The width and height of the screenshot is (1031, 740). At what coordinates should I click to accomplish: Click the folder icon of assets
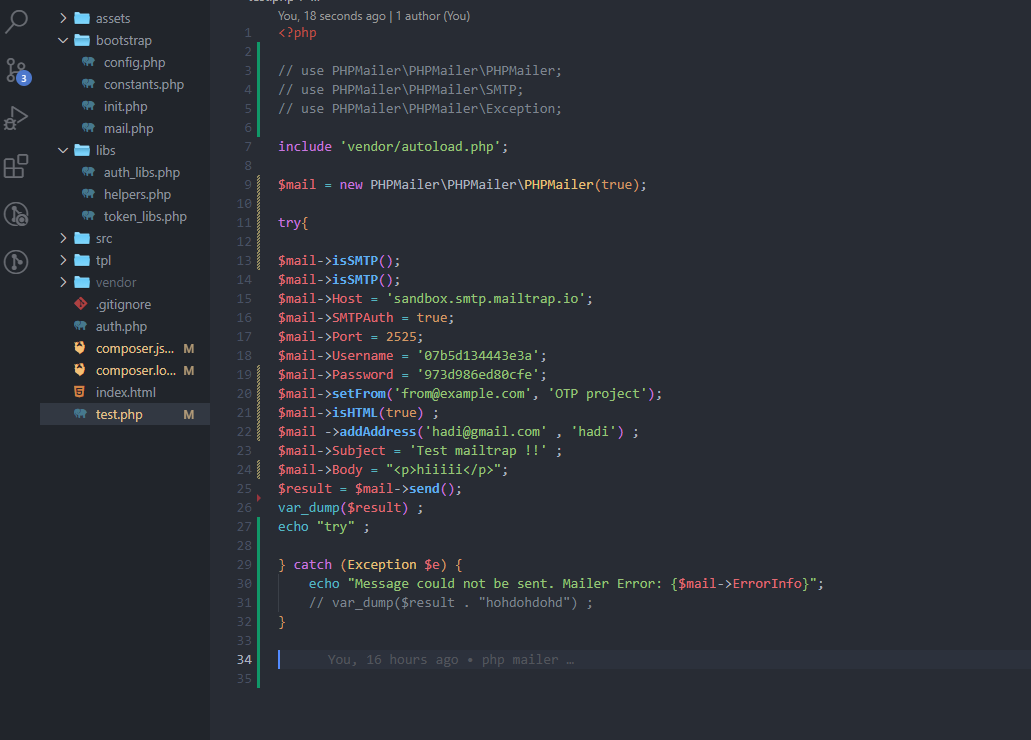82,18
